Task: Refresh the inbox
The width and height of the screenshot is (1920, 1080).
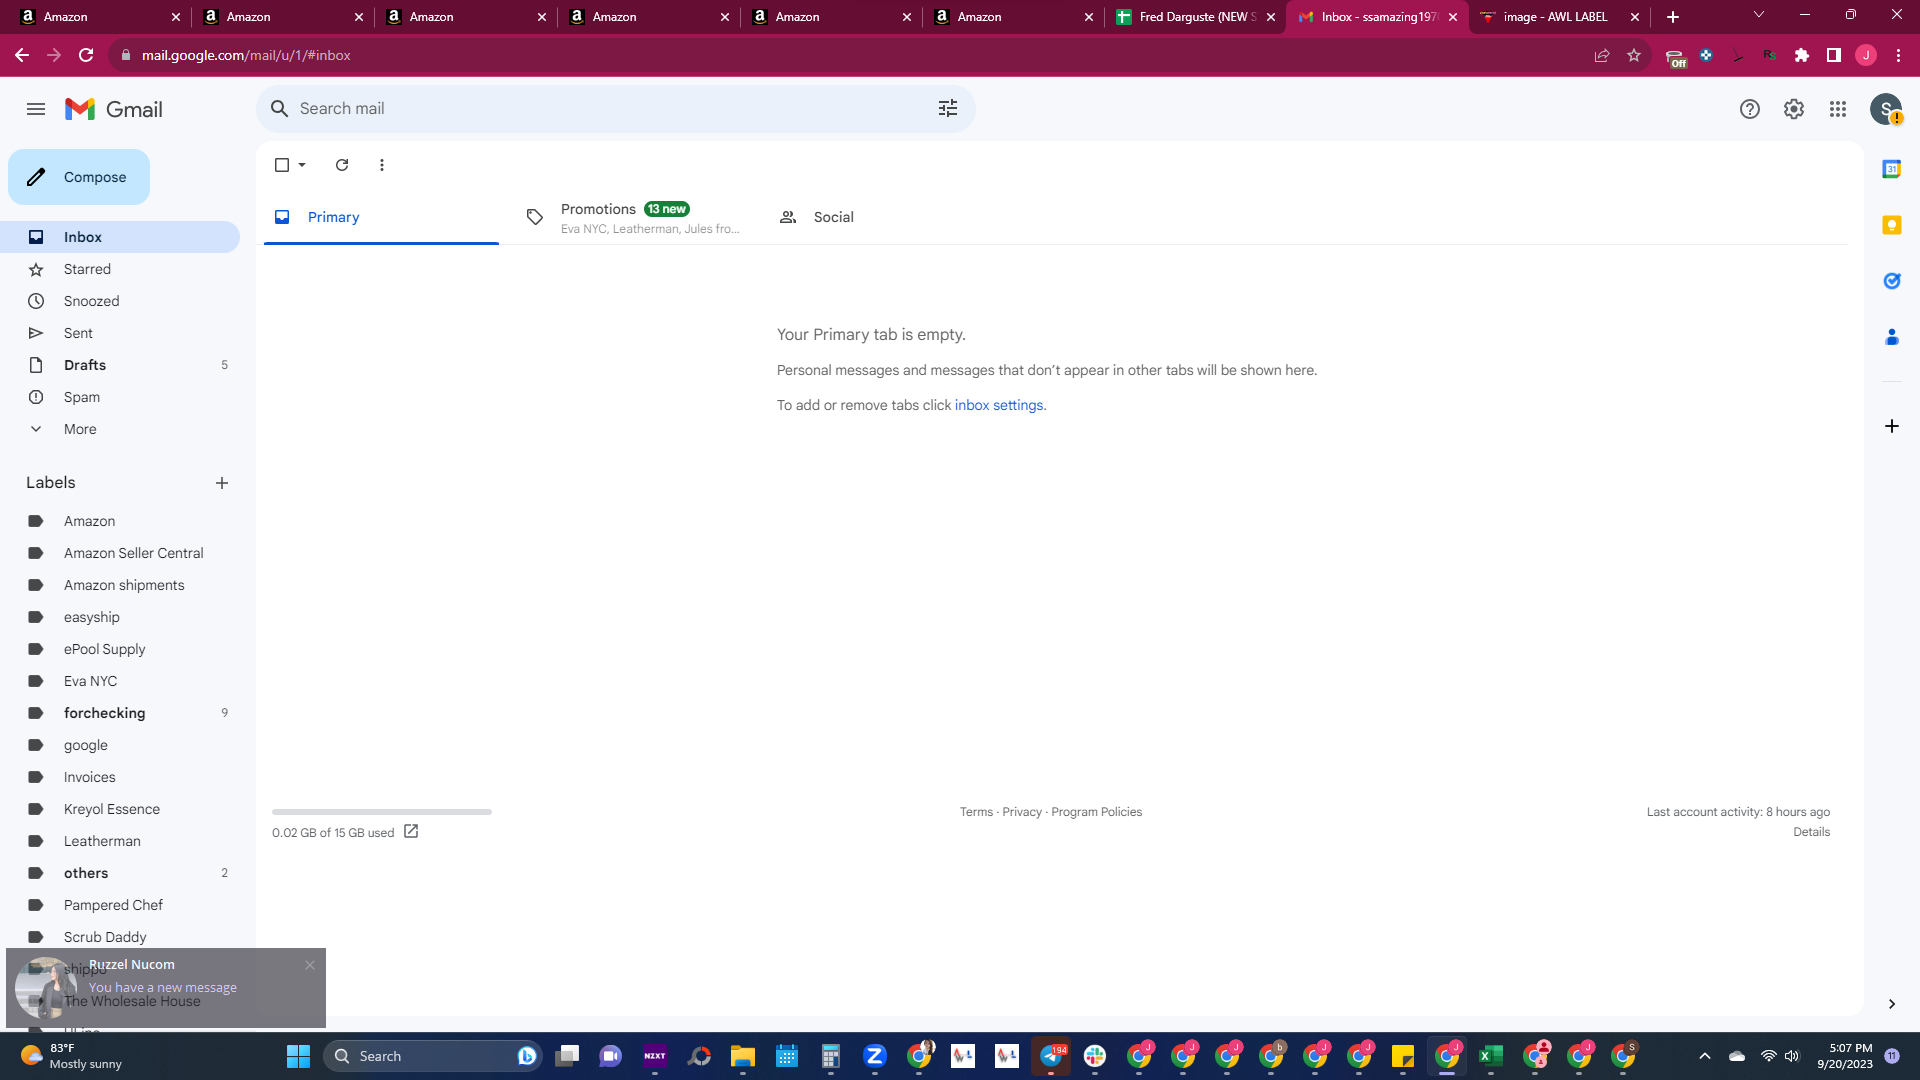Action: coord(342,165)
